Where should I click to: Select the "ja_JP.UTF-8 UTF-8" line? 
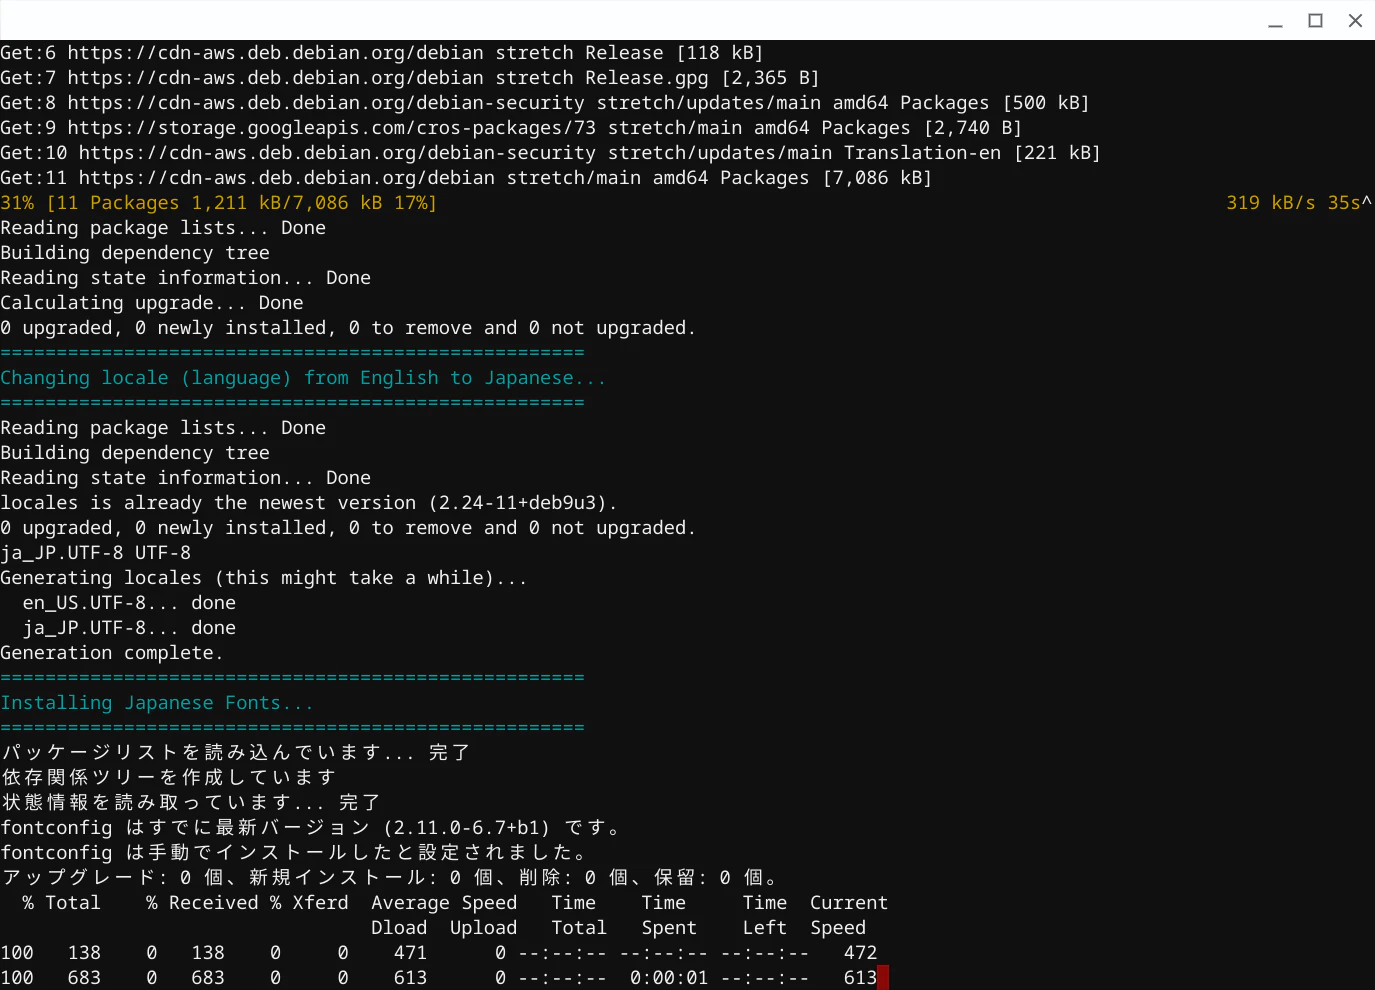(x=95, y=553)
